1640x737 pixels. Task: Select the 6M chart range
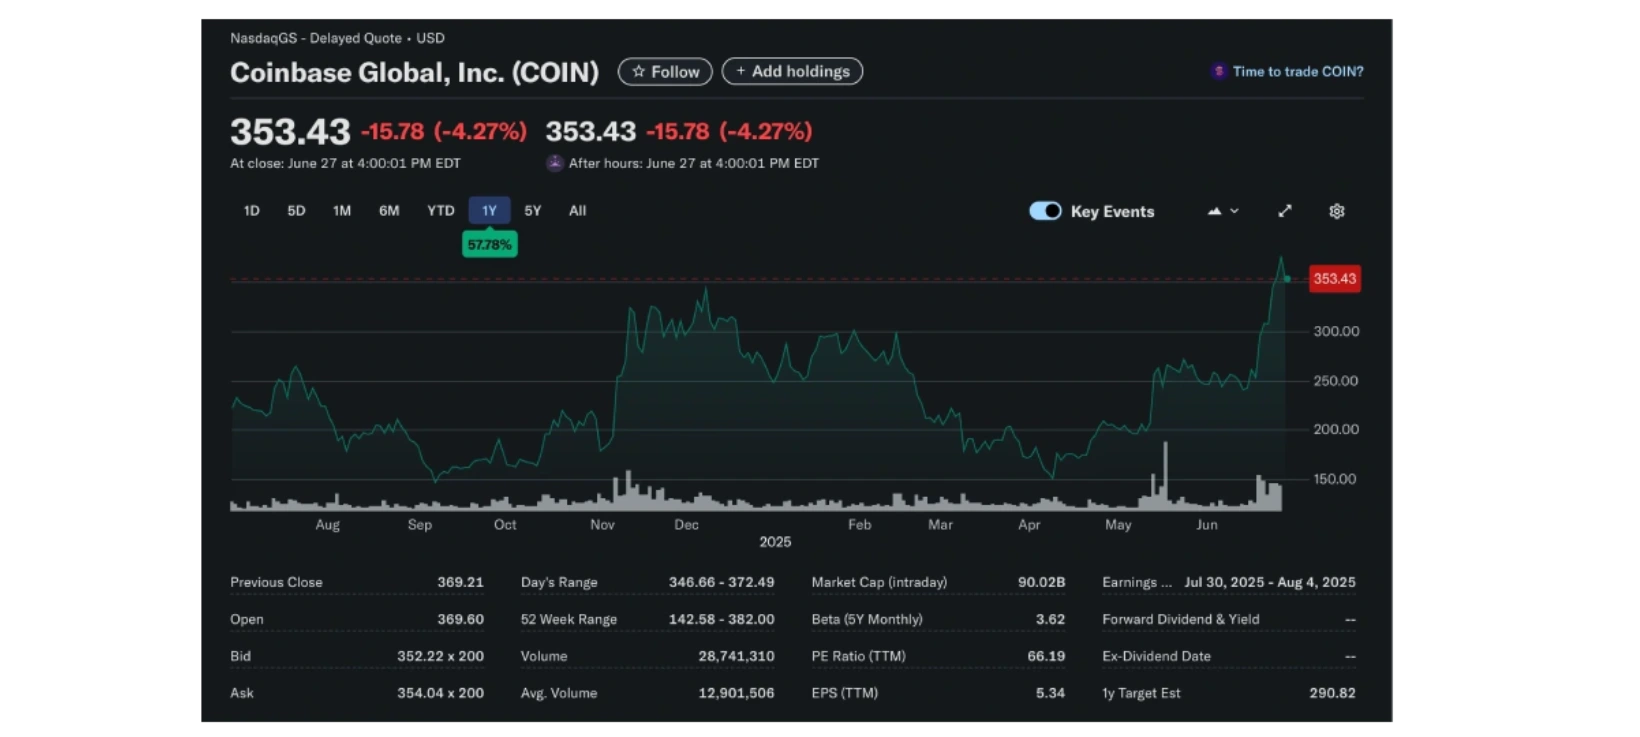point(389,211)
